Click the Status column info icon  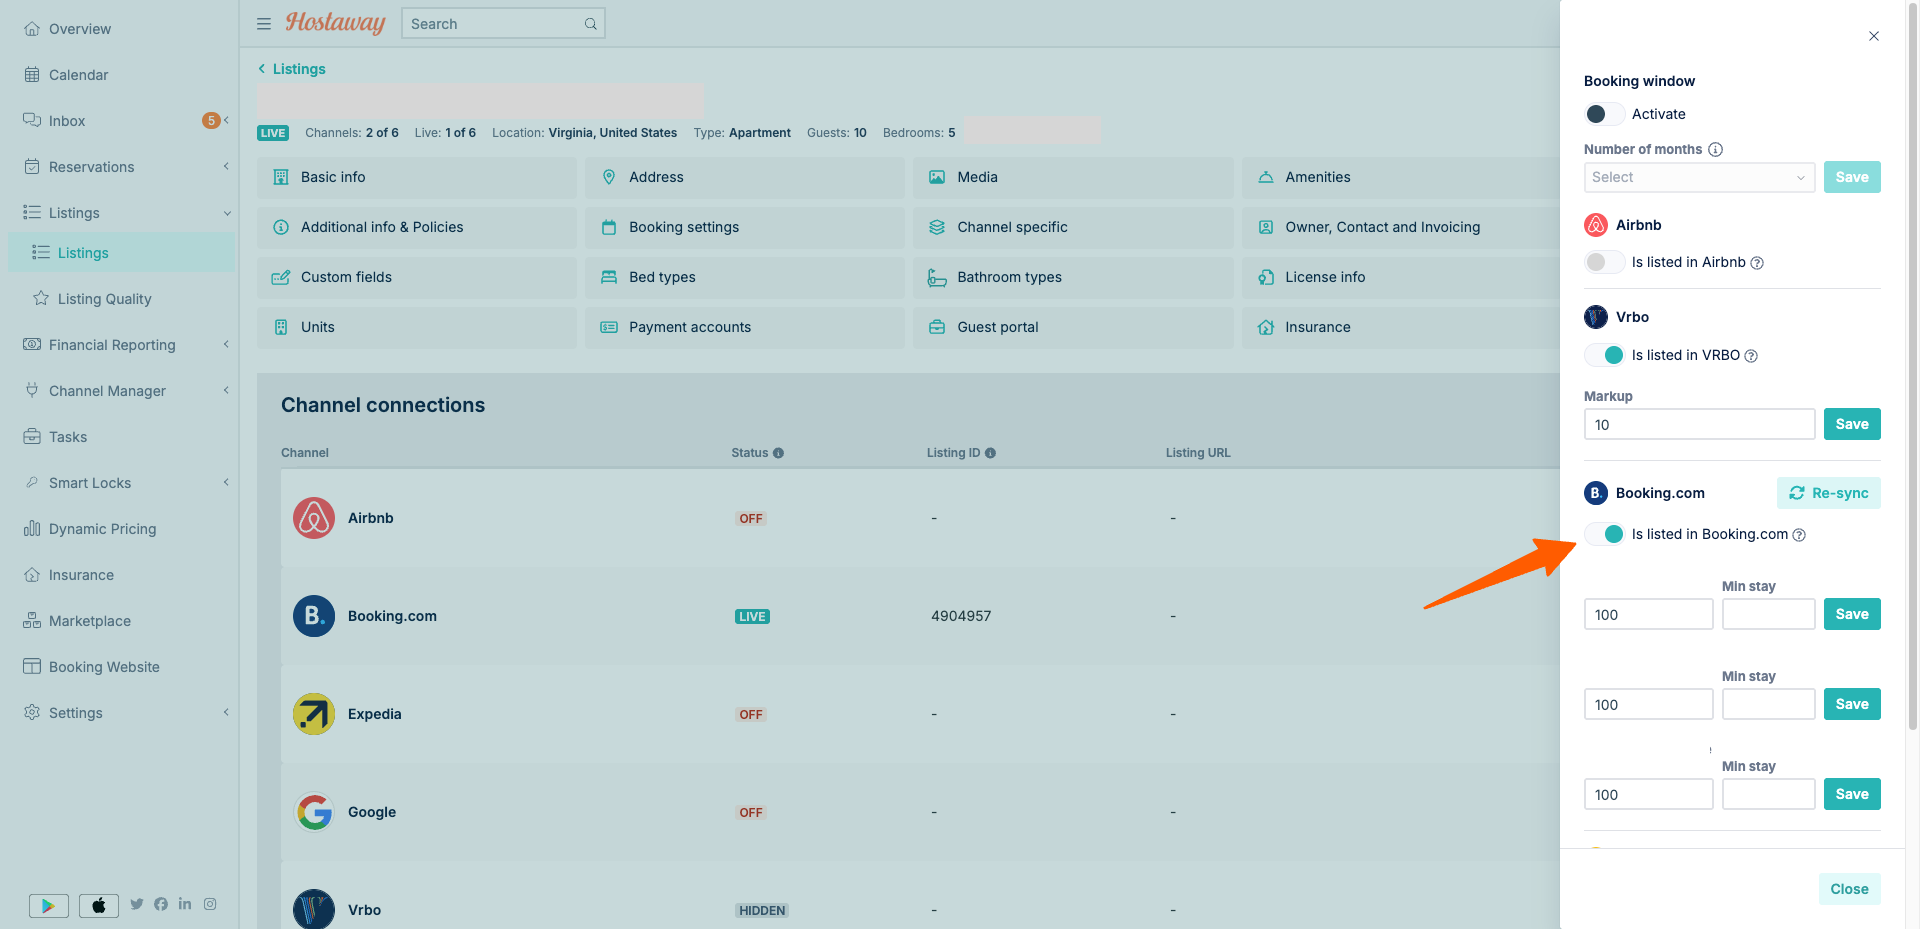[x=778, y=453]
